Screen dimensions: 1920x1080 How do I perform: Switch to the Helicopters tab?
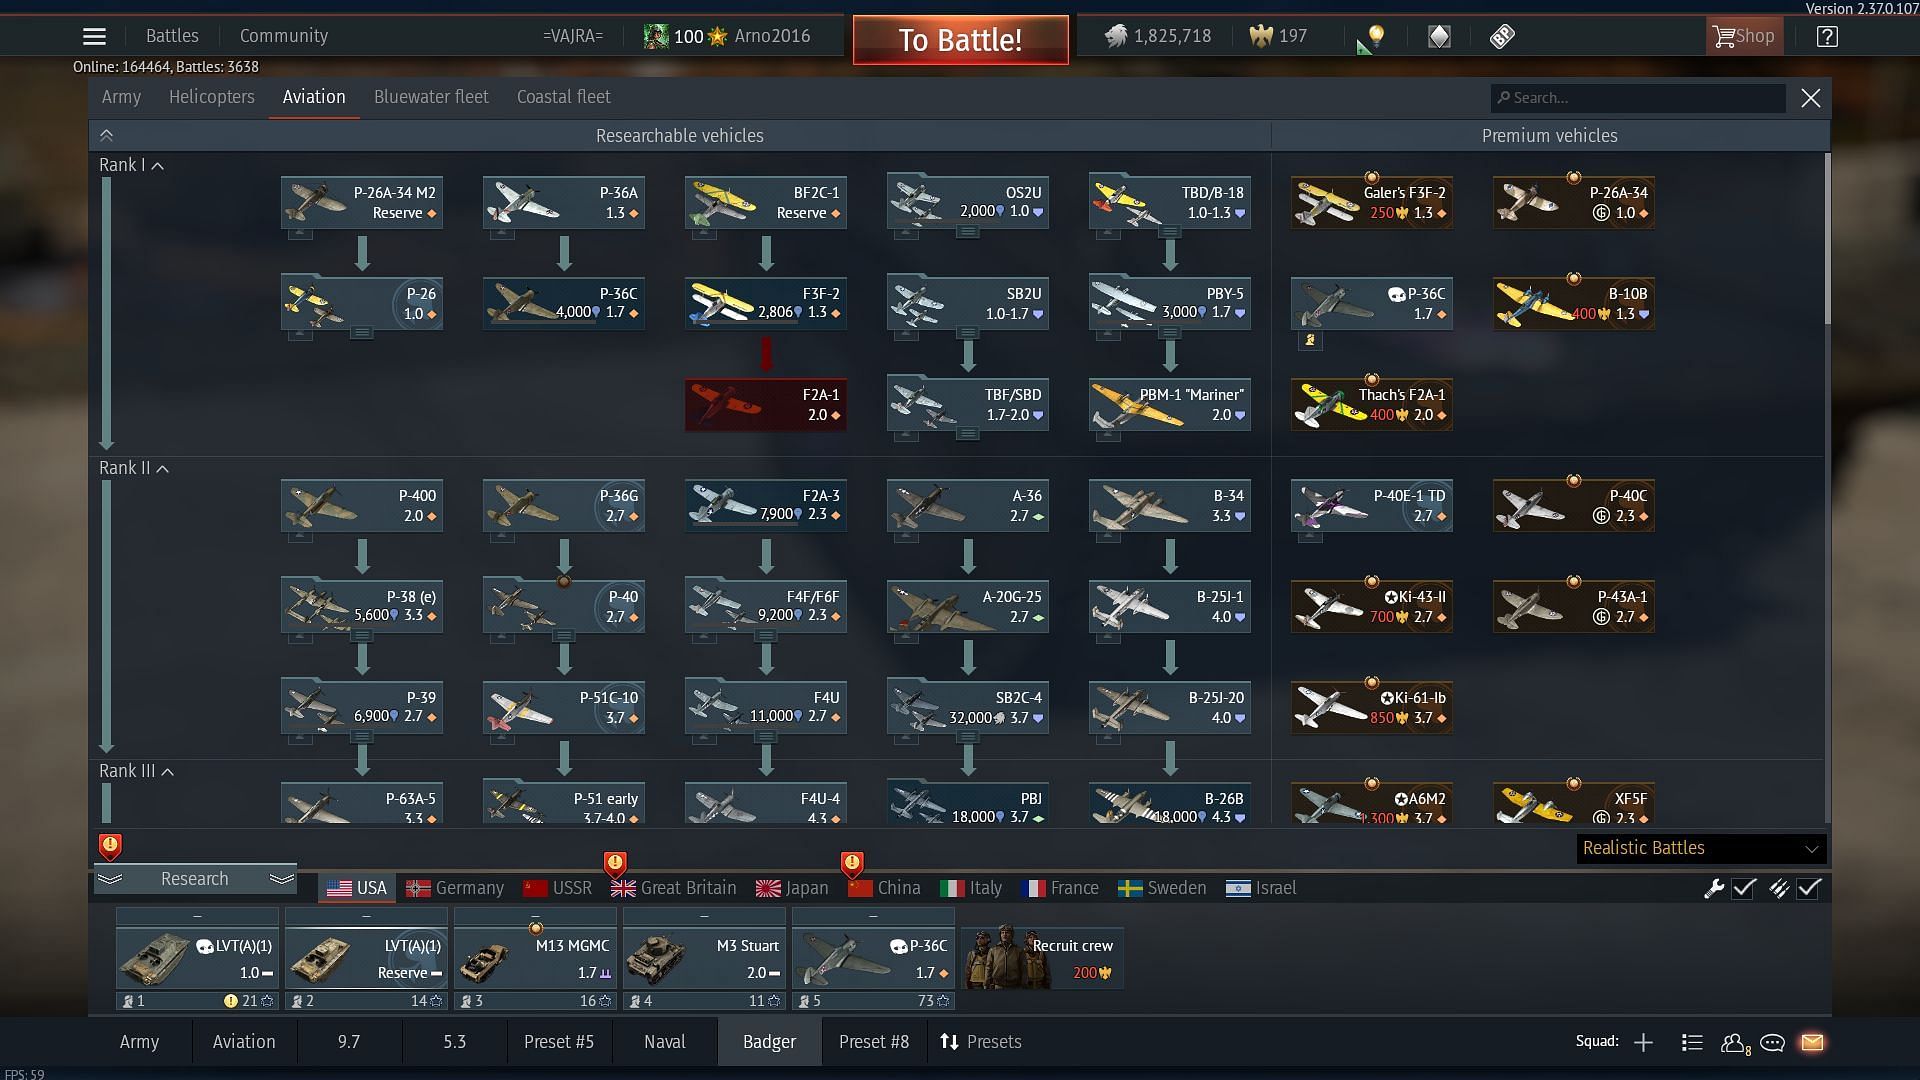211,97
